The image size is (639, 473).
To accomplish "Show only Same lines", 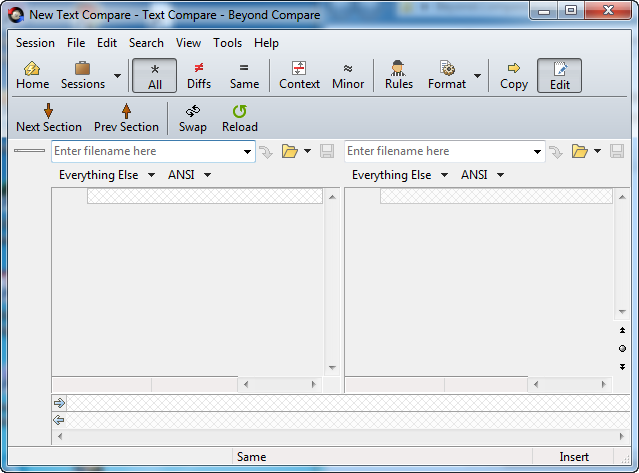I will (x=244, y=76).
